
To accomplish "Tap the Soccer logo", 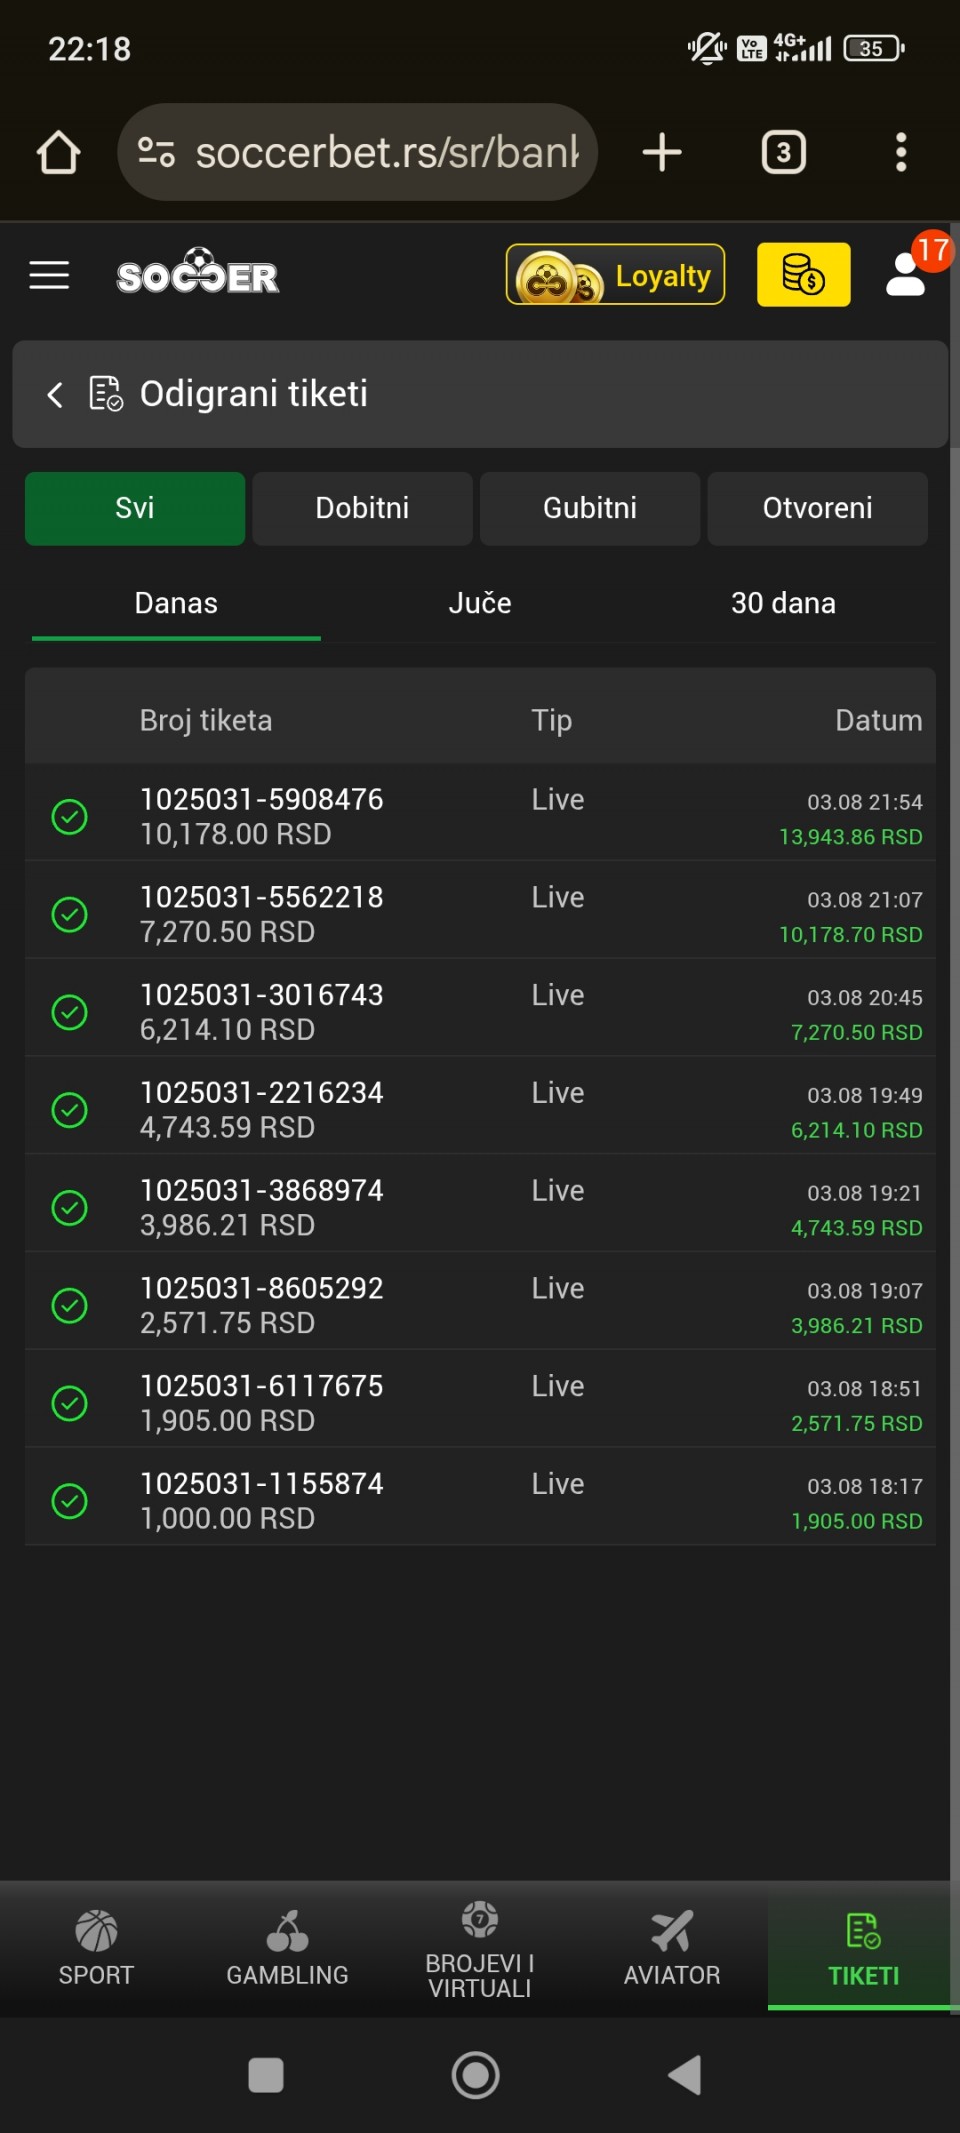I will 198,273.
